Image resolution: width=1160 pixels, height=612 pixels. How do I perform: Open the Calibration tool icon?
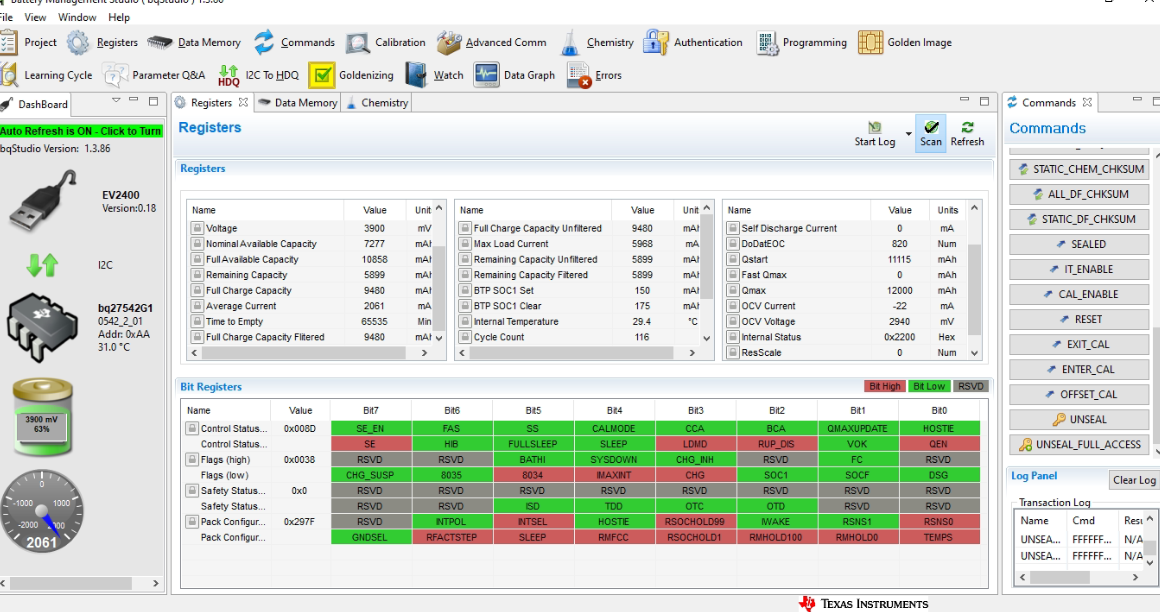(358, 43)
